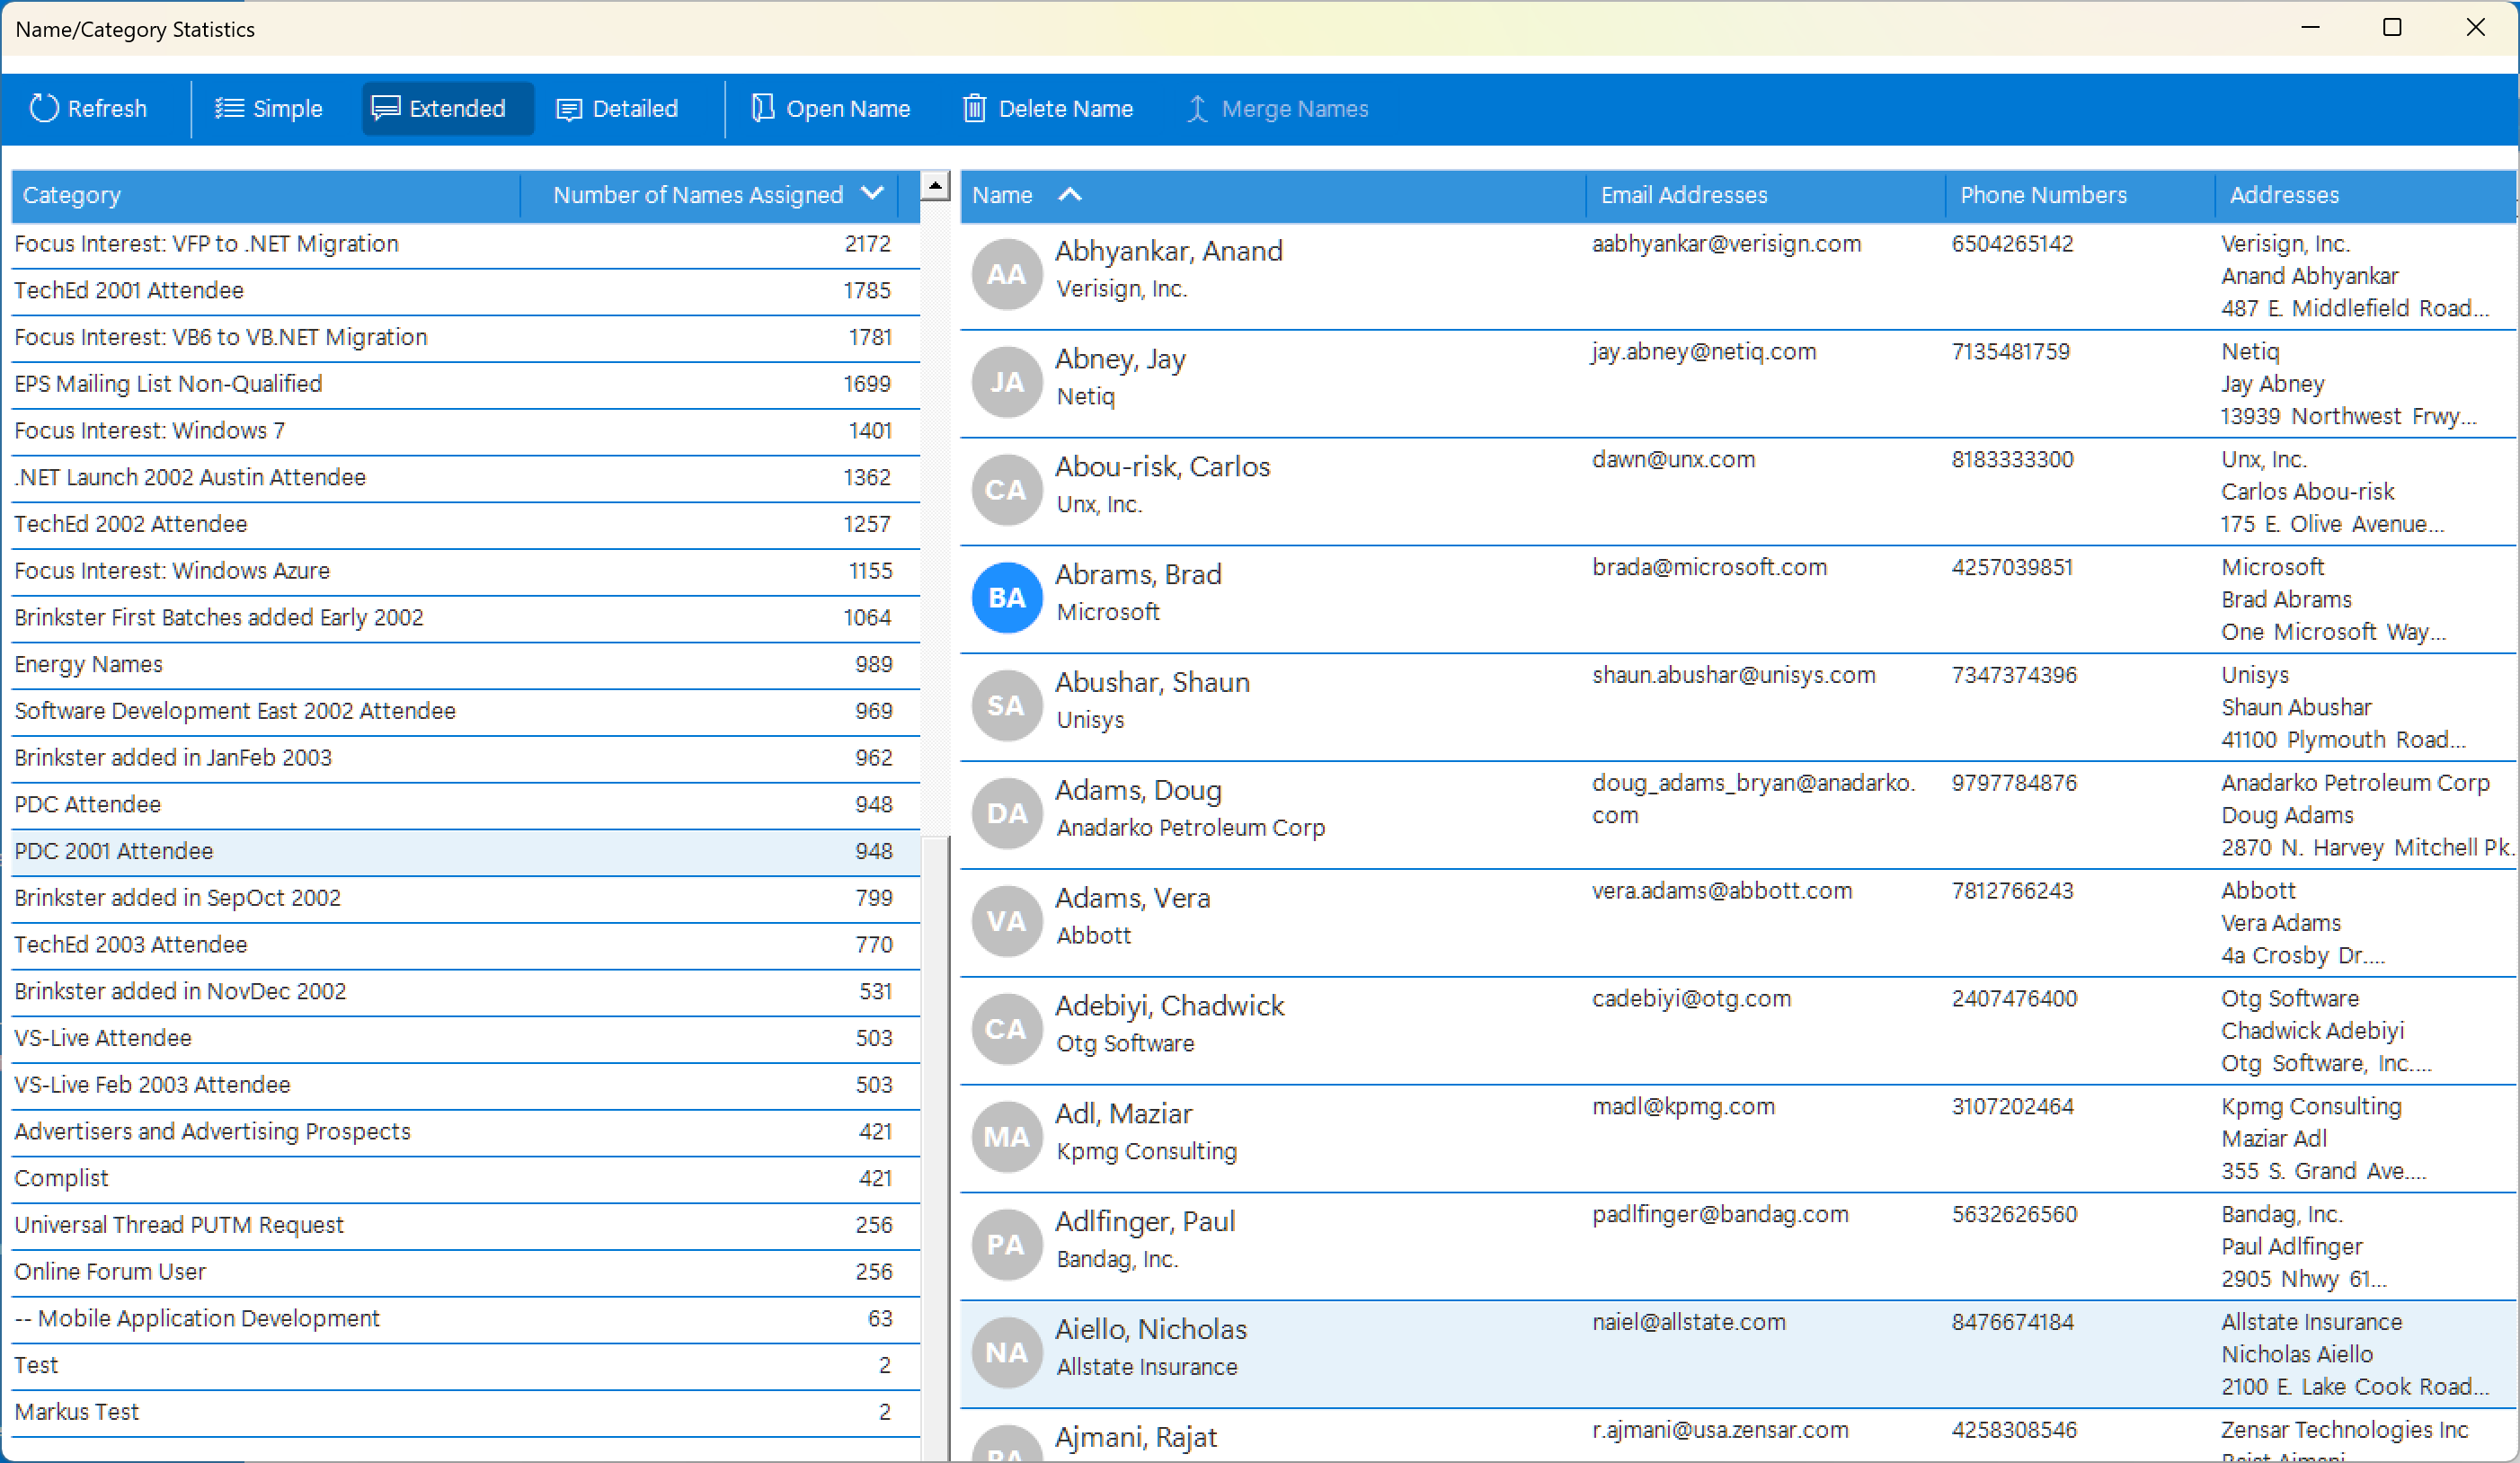Click email naiel@allstate.com
The width and height of the screenshot is (2520, 1463).
point(1689,1323)
